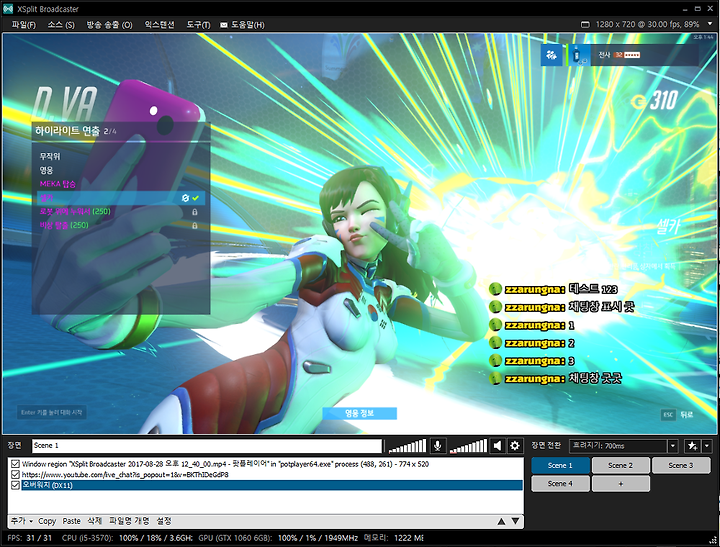Screen dimensions: 720x547
Task: Open the 소스 (S) menu
Action: 61,25
